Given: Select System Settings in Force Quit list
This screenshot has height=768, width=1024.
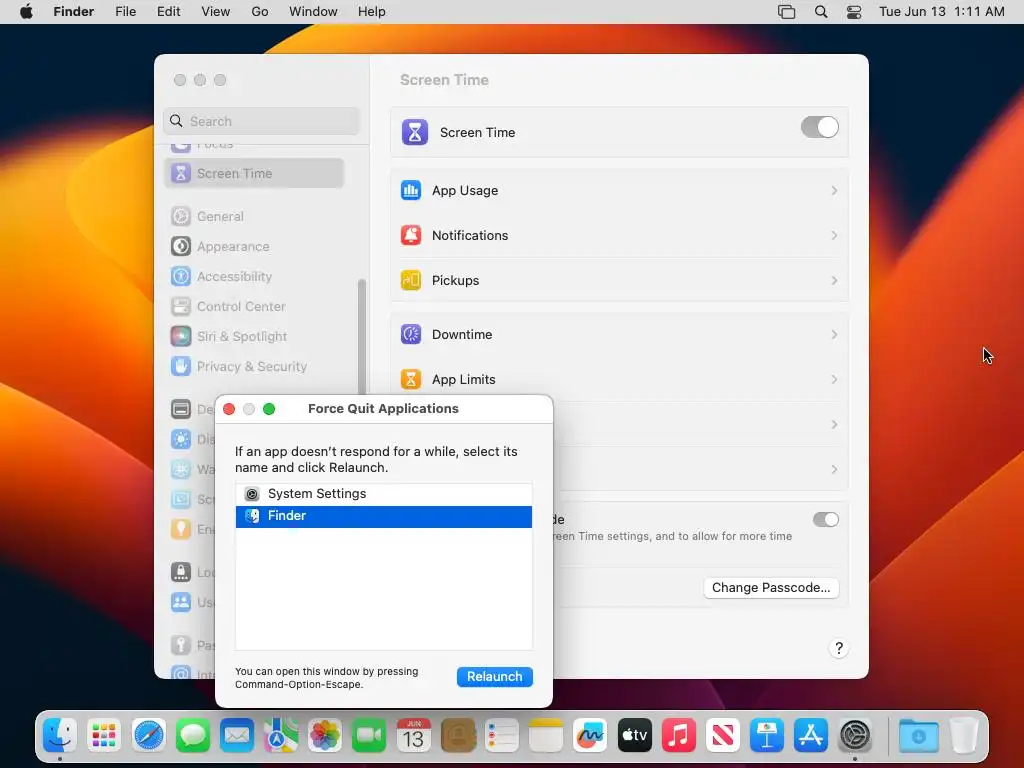Looking at the screenshot, I should (383, 494).
